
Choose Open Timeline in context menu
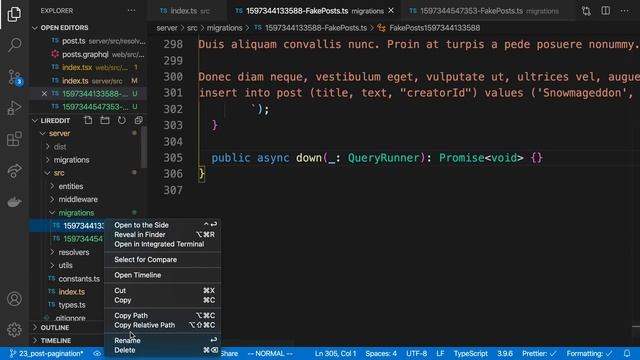(x=163, y=275)
